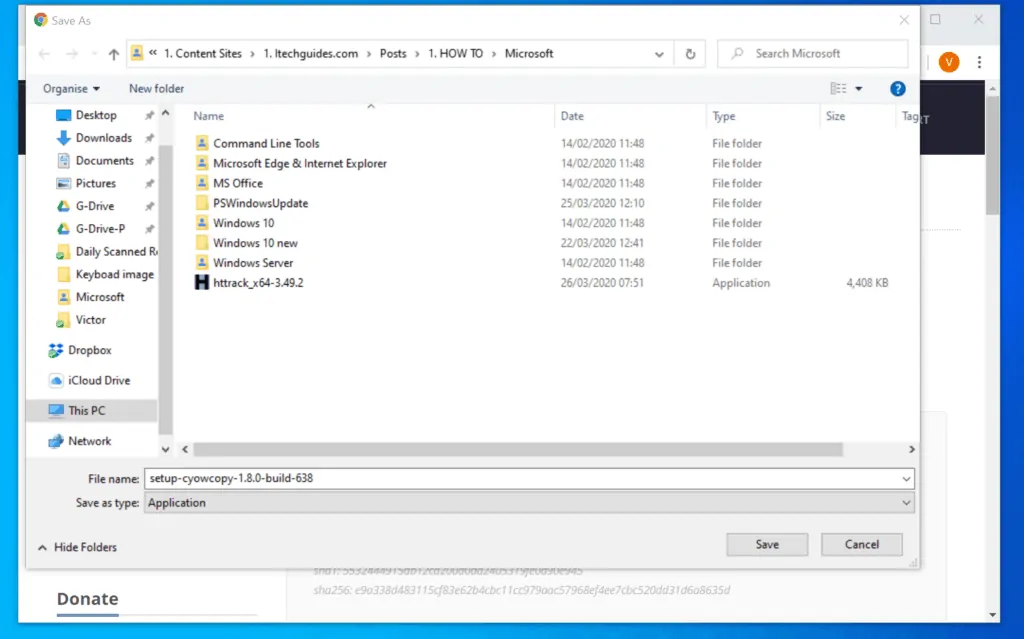The width and height of the screenshot is (1024, 639).
Task: Click Posts in the breadcrumb path
Action: click(x=393, y=54)
